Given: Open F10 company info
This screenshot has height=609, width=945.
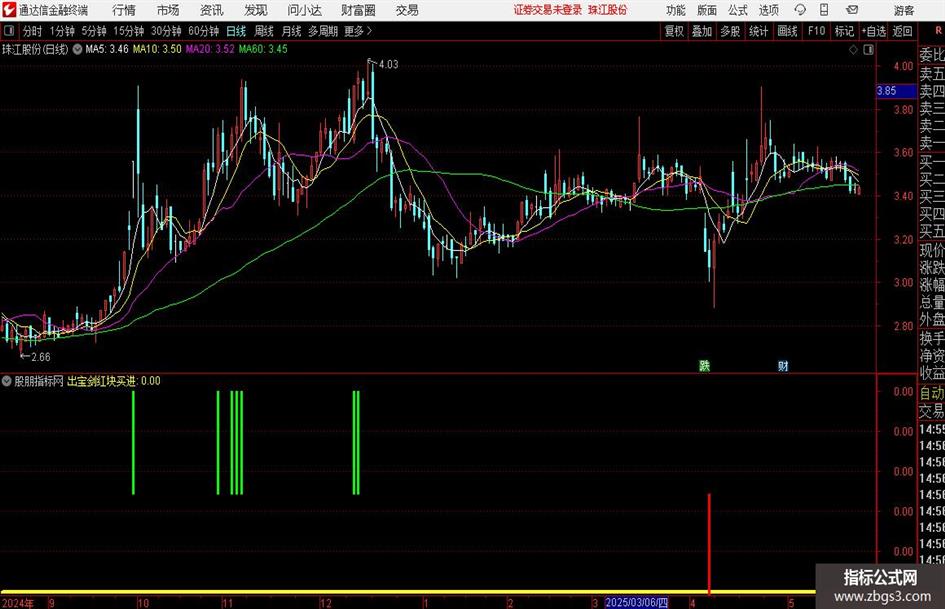Looking at the screenshot, I should (x=816, y=31).
